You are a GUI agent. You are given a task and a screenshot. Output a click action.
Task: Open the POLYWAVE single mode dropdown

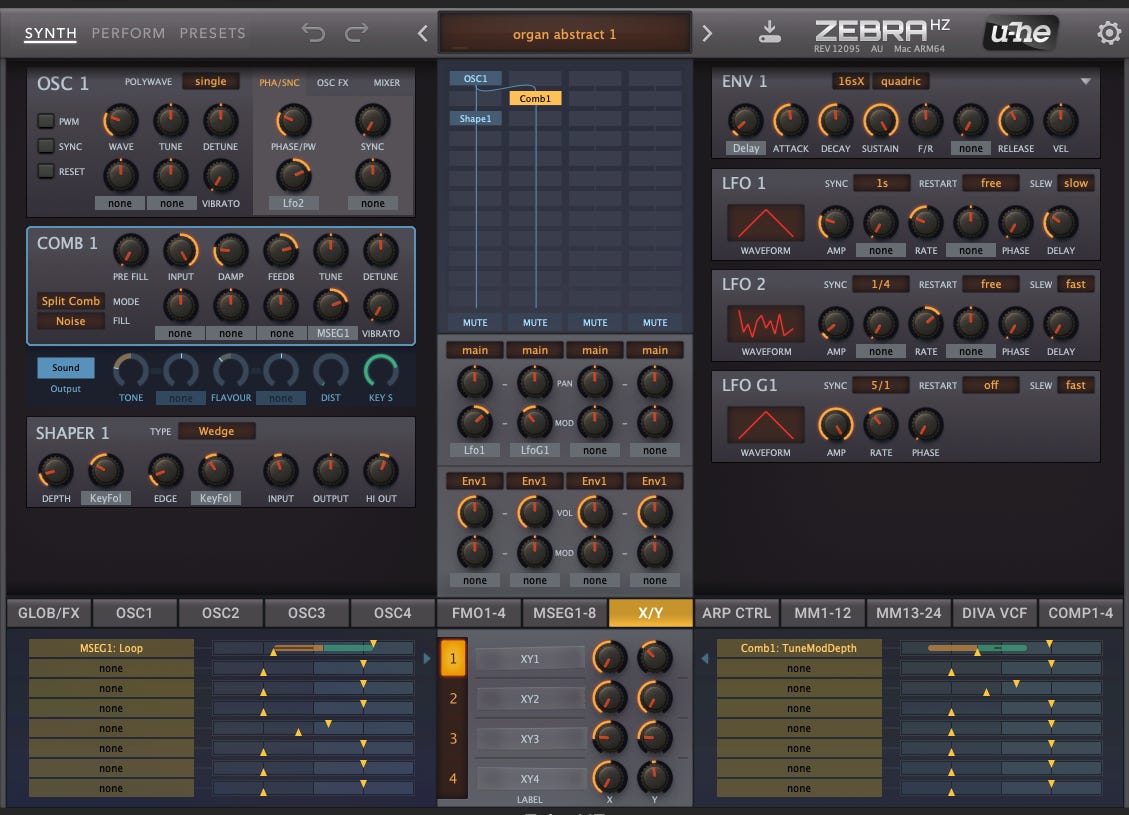[x=210, y=81]
